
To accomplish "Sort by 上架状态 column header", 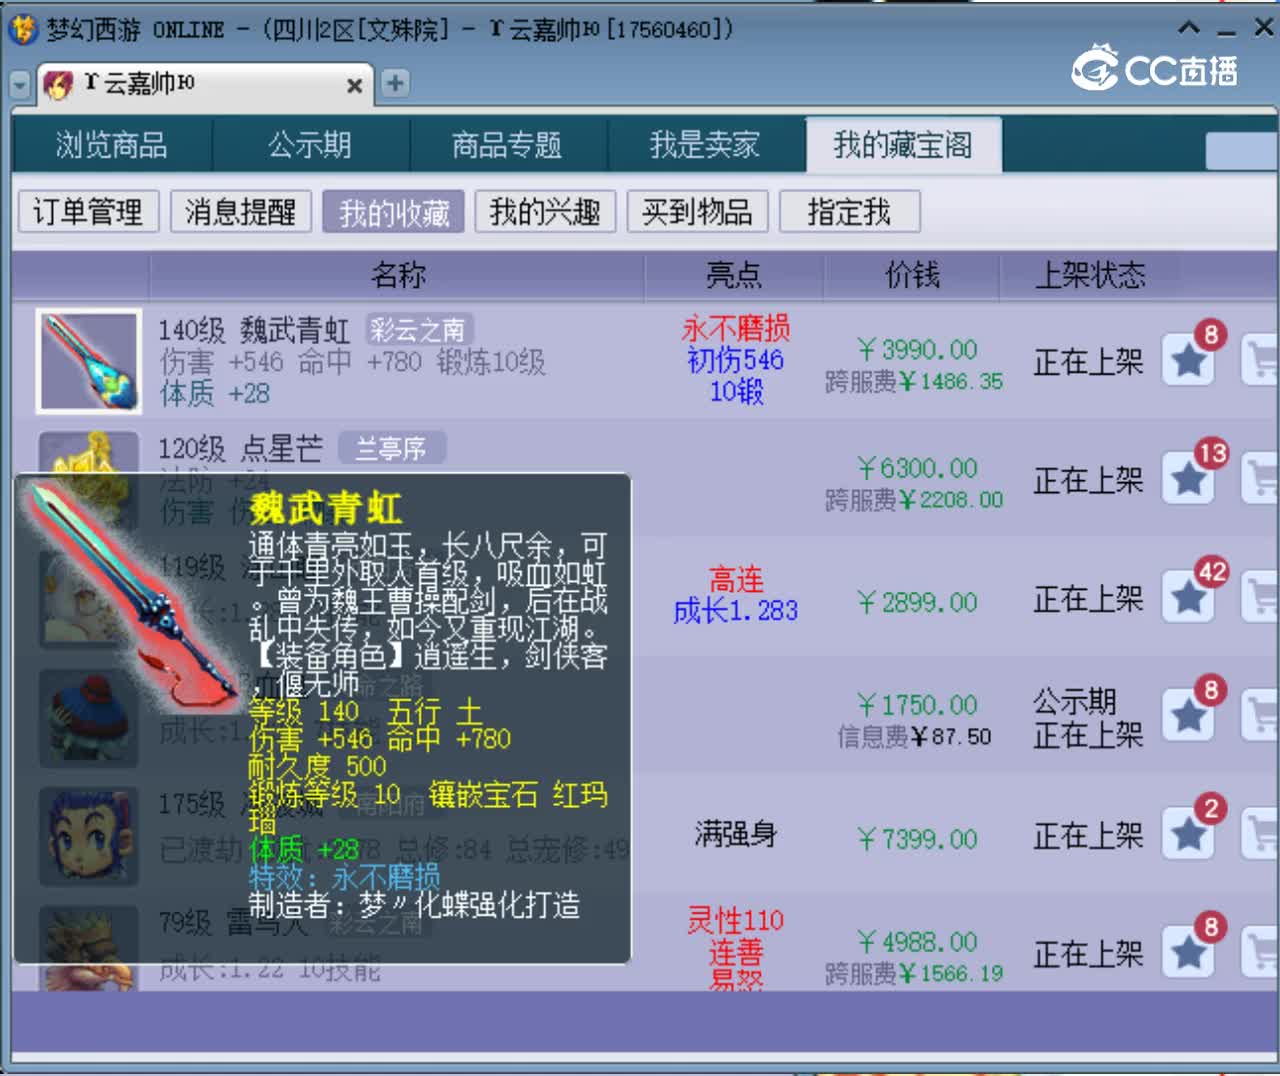I will (1090, 275).
